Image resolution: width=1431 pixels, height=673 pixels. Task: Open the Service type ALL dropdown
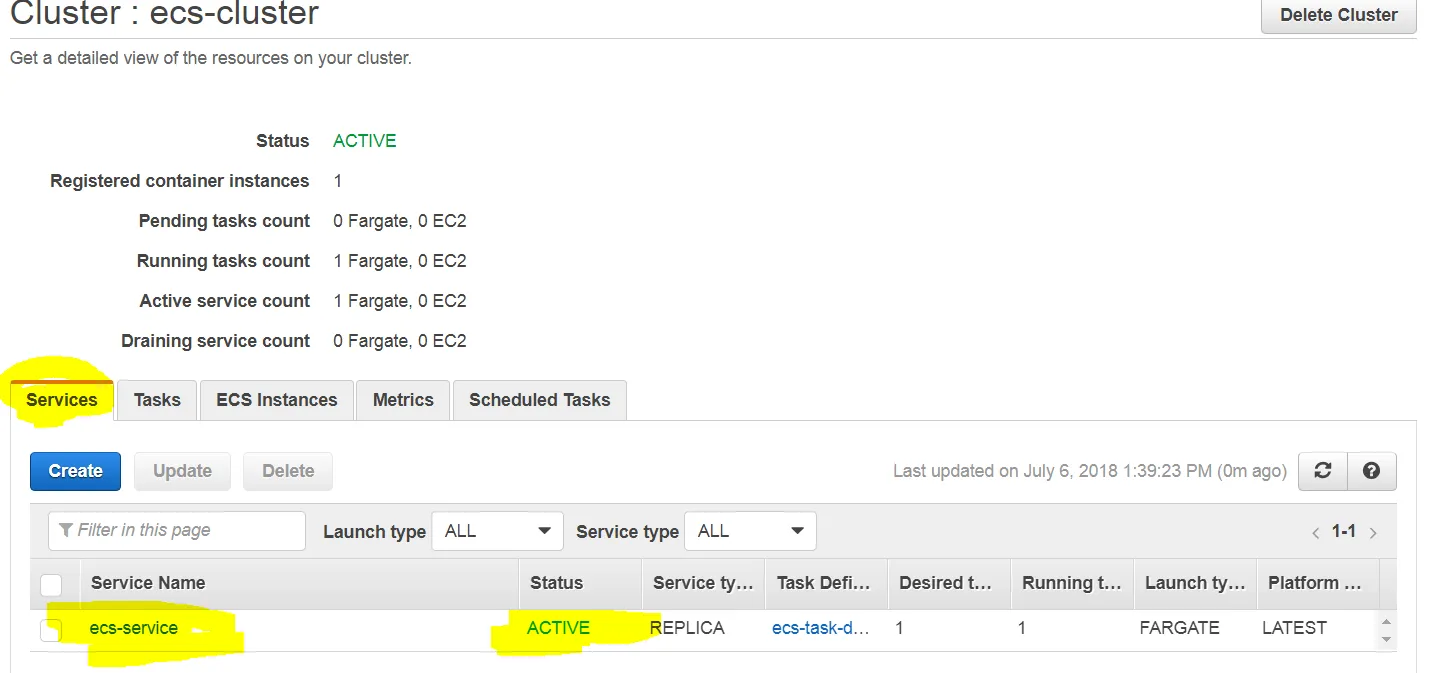(x=750, y=531)
